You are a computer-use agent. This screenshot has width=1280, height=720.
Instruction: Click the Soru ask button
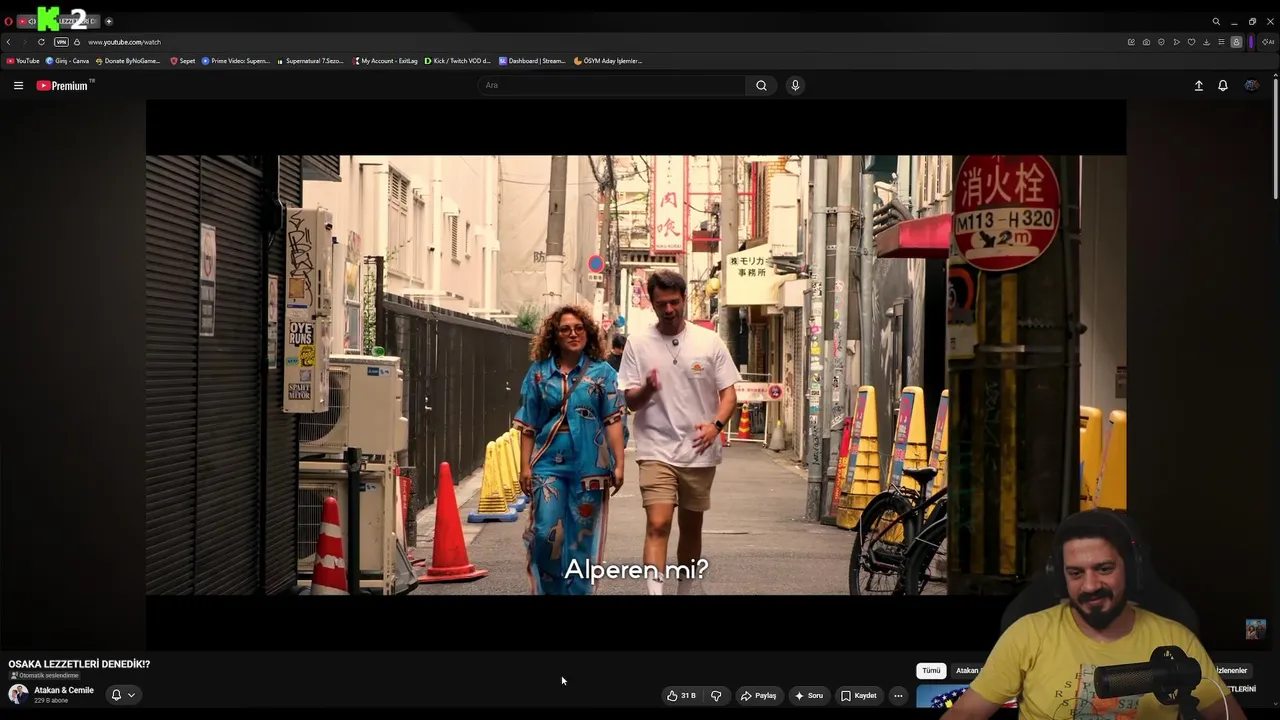809,696
